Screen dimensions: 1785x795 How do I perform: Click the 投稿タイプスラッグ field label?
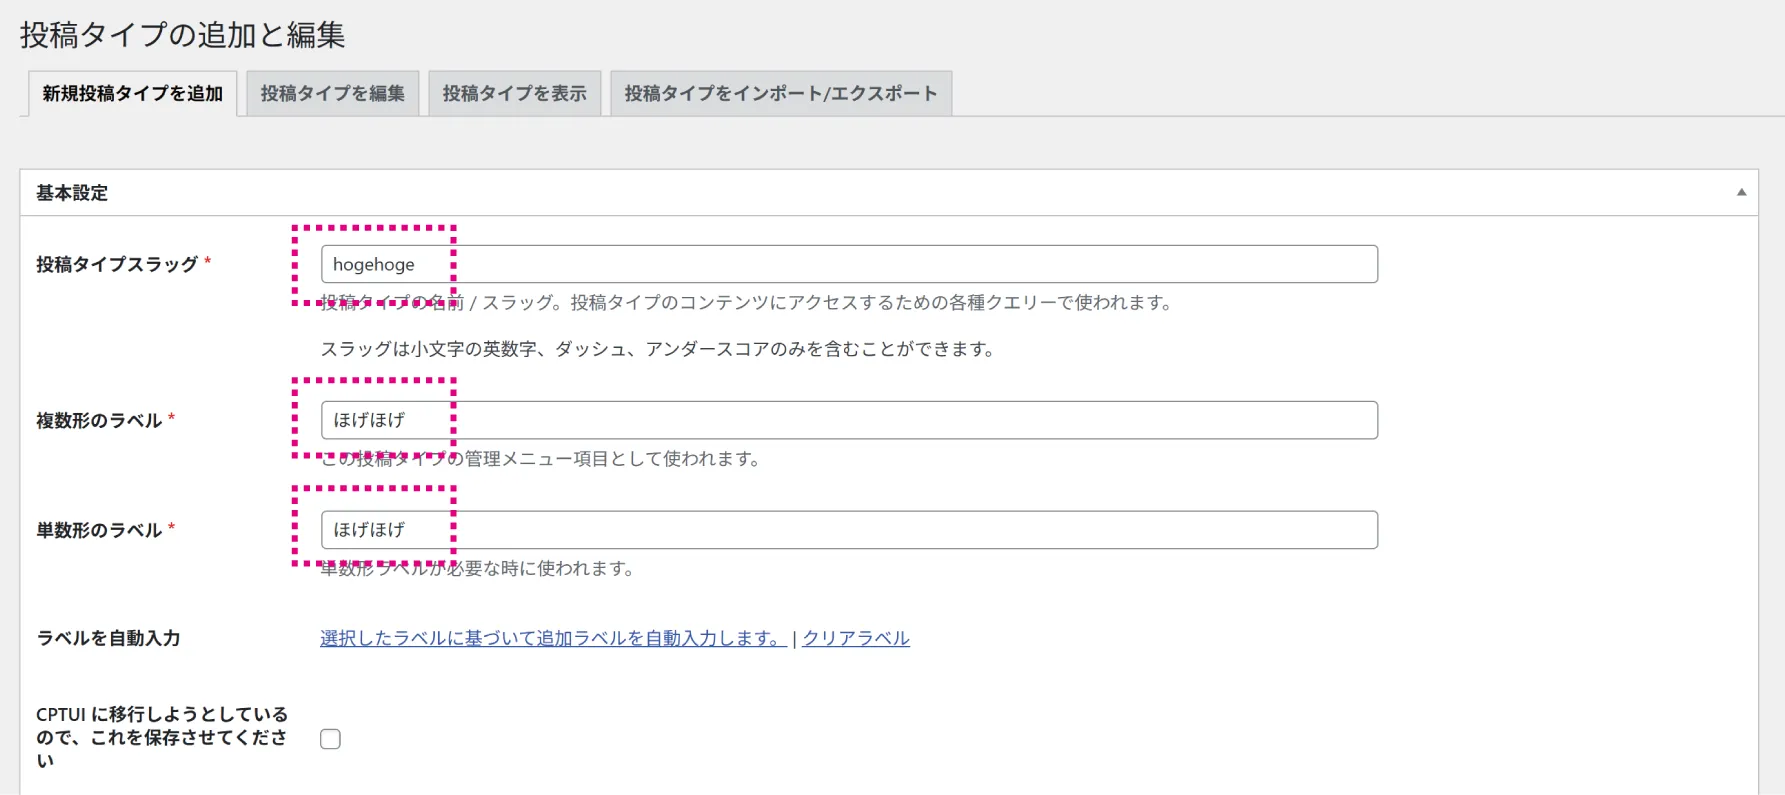(x=117, y=264)
